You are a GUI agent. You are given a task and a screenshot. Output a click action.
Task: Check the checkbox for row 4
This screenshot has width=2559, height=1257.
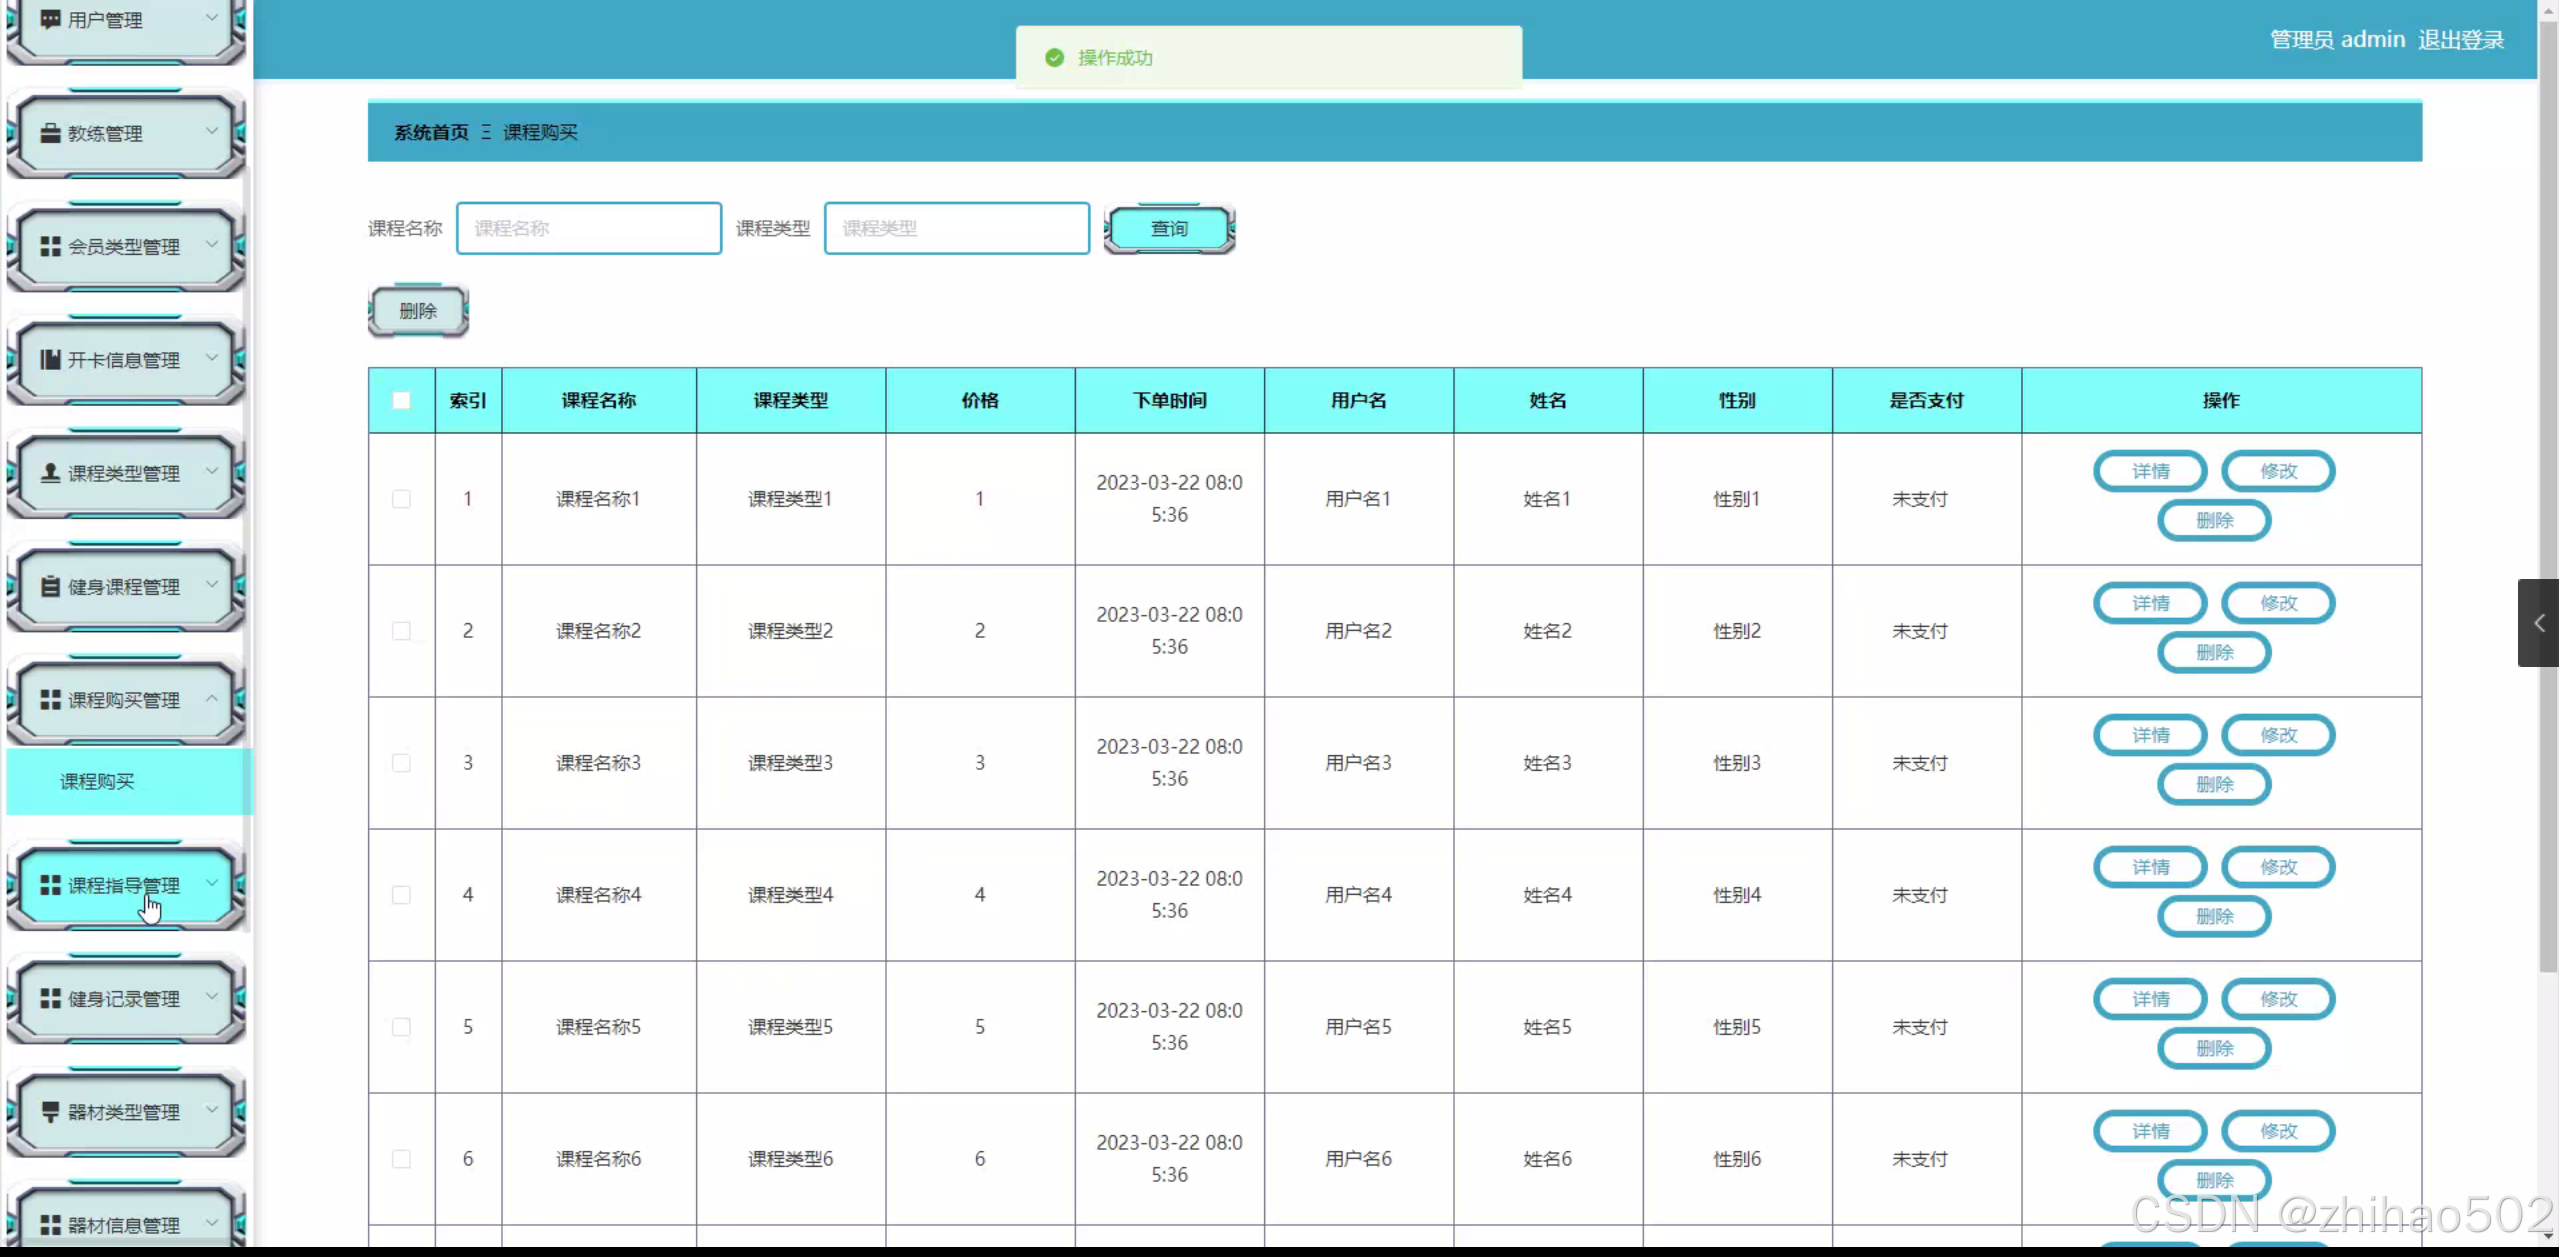401,894
